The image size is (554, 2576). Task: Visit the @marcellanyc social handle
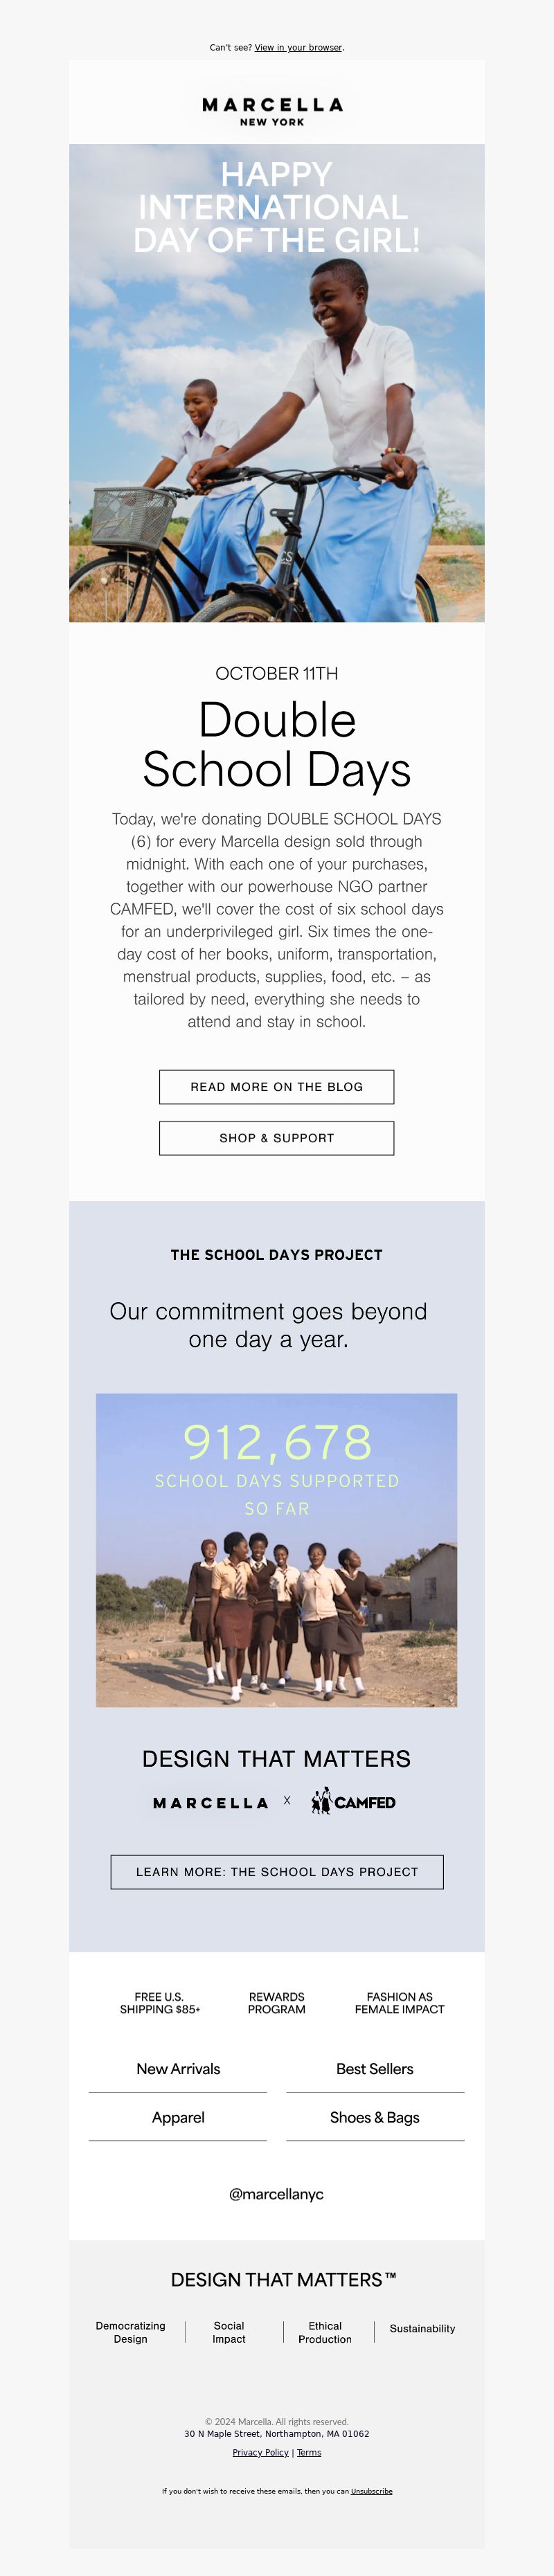[277, 2194]
